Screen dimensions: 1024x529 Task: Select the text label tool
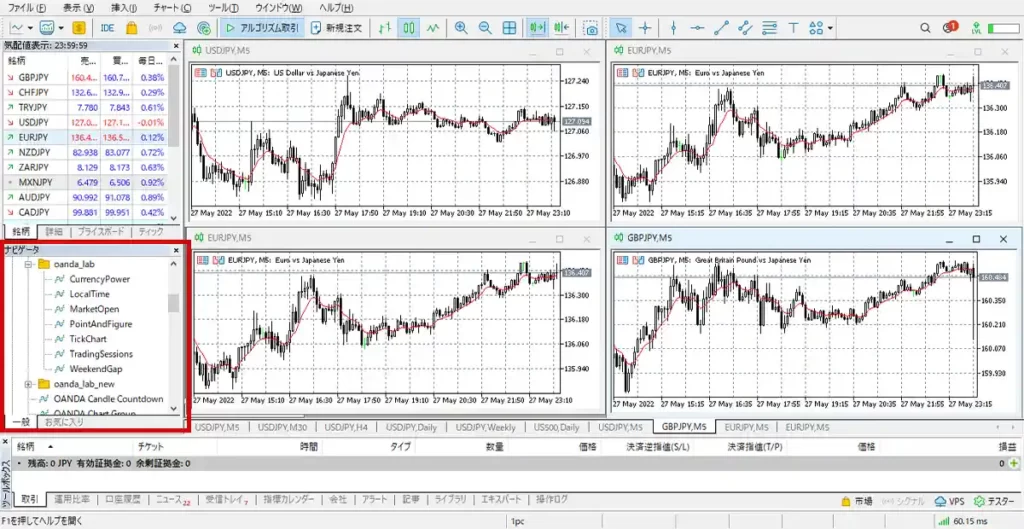(x=794, y=28)
